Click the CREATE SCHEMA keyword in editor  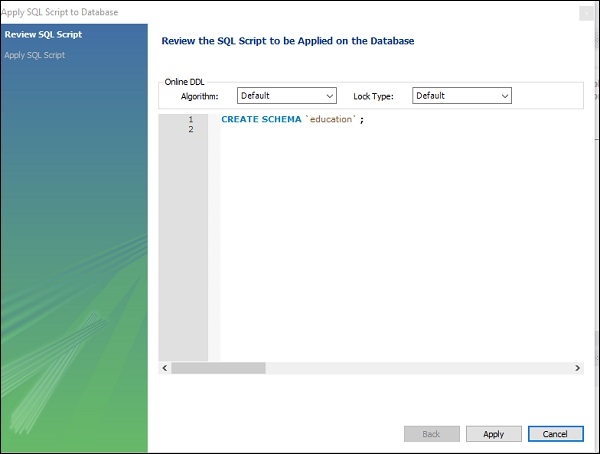click(261, 119)
